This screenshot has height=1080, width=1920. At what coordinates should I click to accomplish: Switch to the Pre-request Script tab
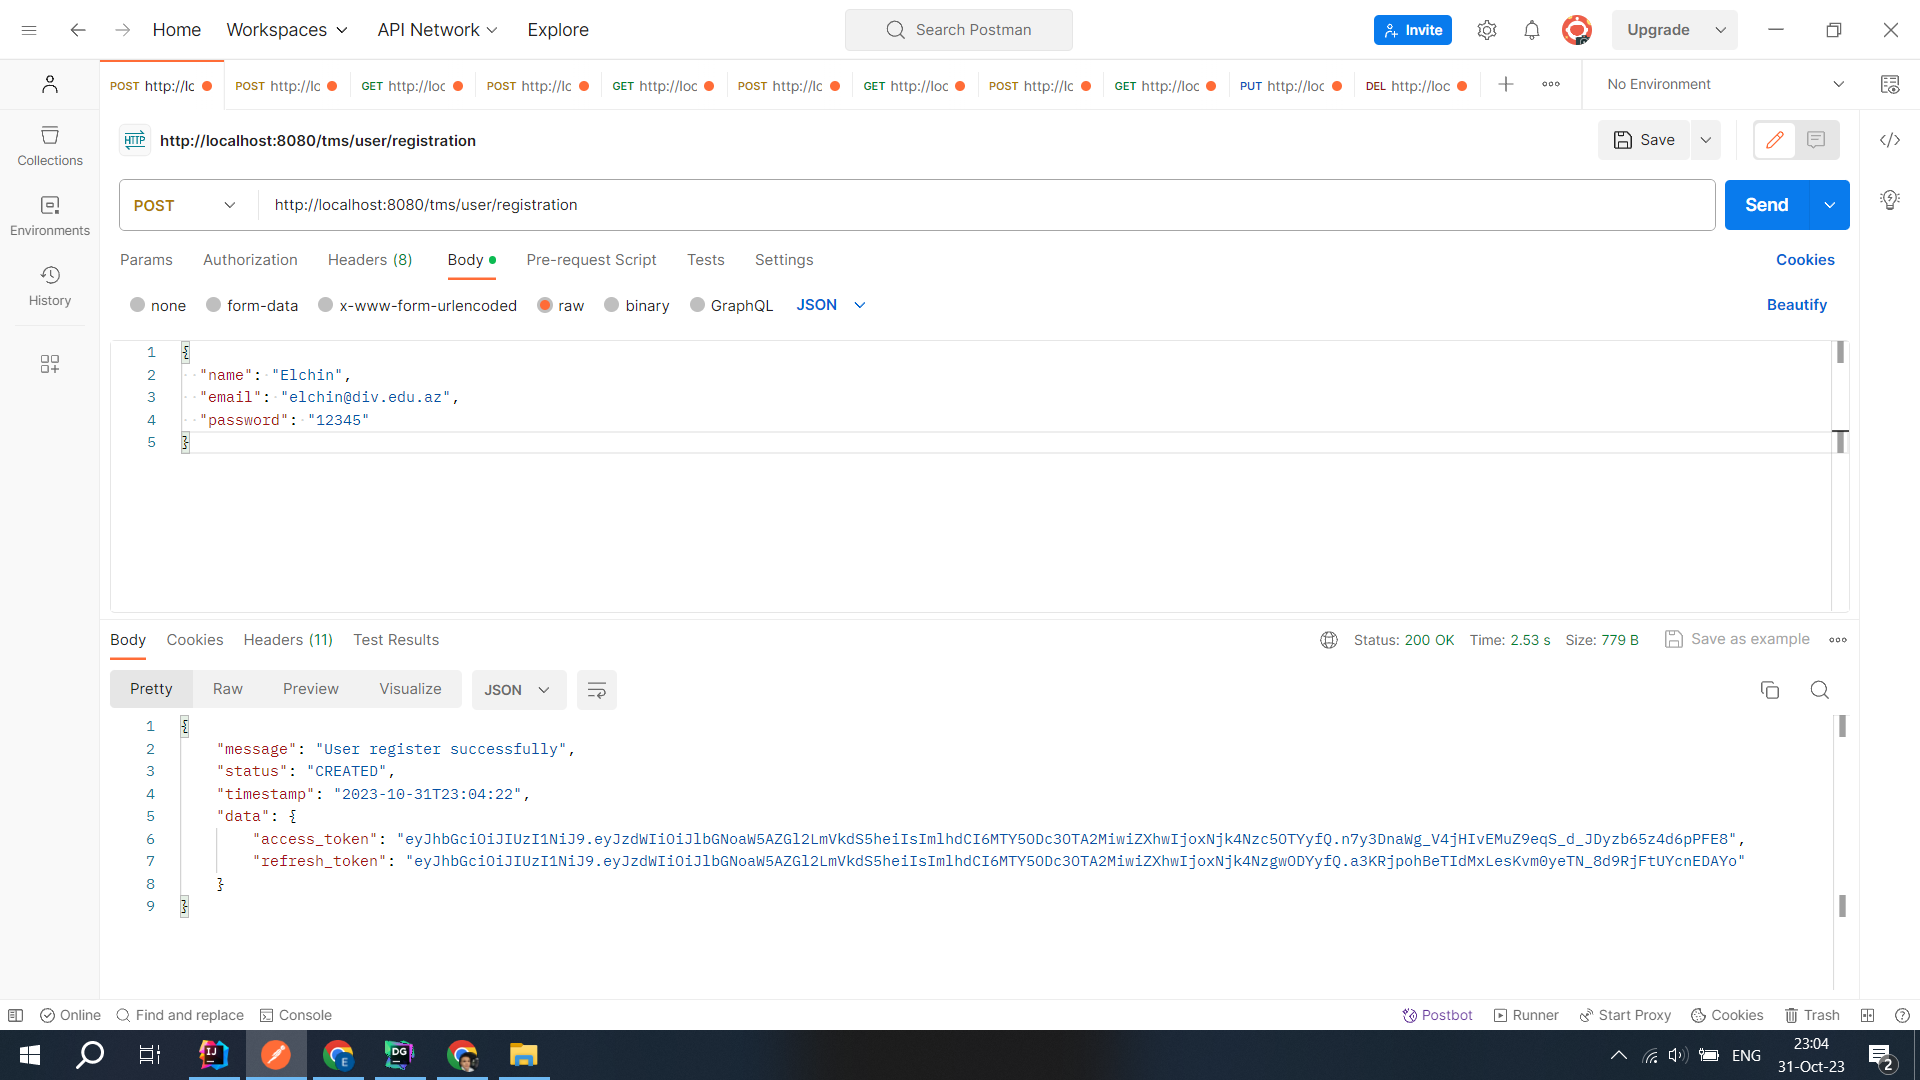[591, 260]
